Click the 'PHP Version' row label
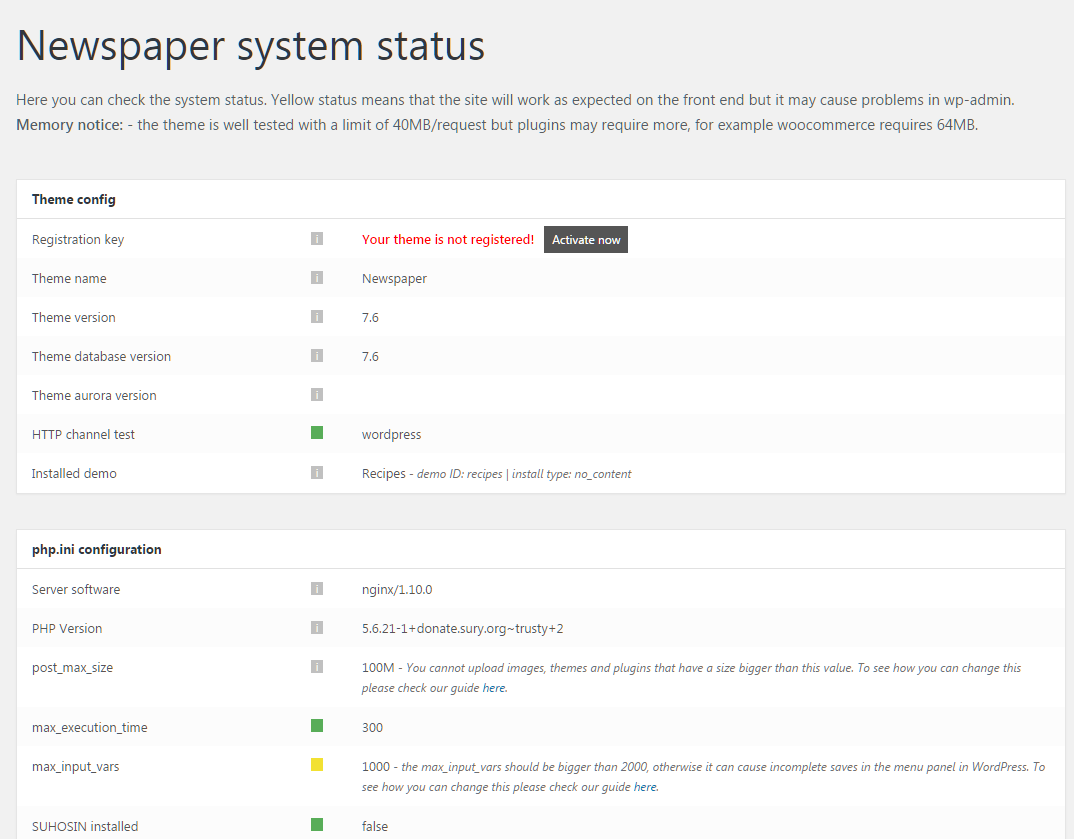Image resolution: width=1074 pixels, height=839 pixels. (66, 628)
